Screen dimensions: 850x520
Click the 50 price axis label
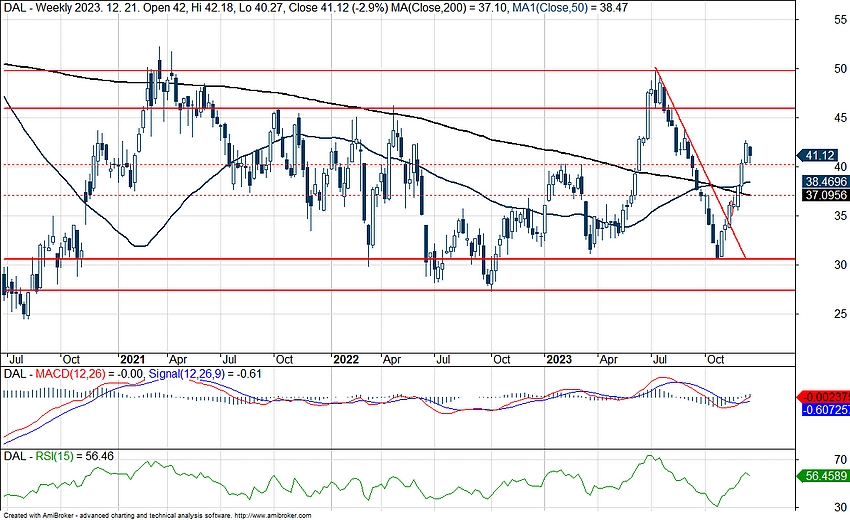click(x=841, y=68)
